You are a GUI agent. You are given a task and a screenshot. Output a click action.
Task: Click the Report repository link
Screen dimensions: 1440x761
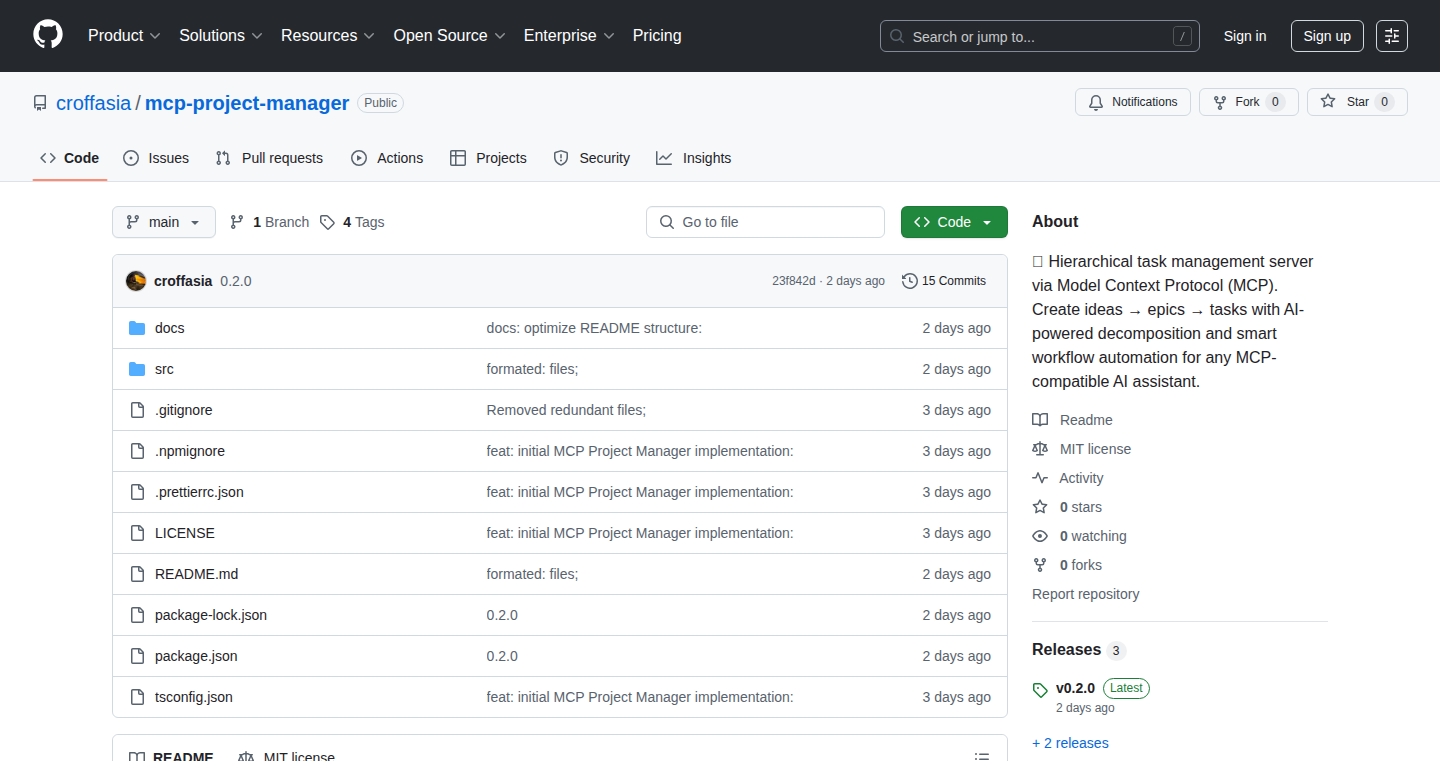click(1086, 594)
